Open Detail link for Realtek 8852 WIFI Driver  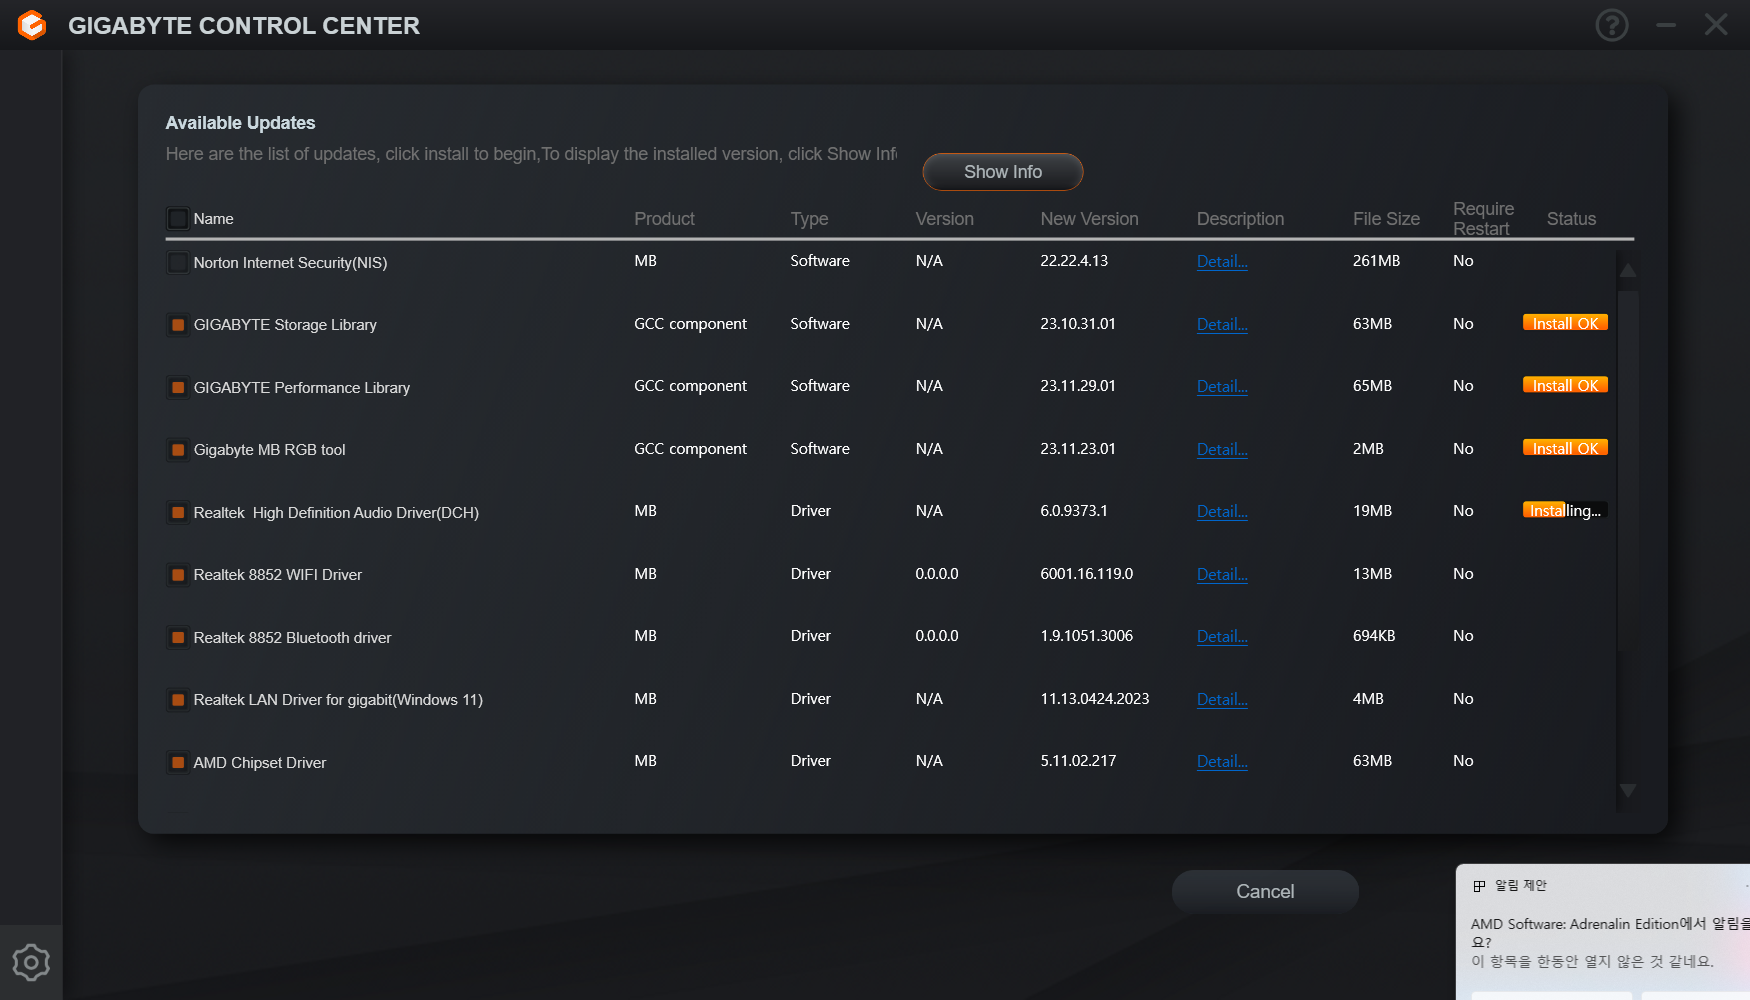[x=1222, y=575]
